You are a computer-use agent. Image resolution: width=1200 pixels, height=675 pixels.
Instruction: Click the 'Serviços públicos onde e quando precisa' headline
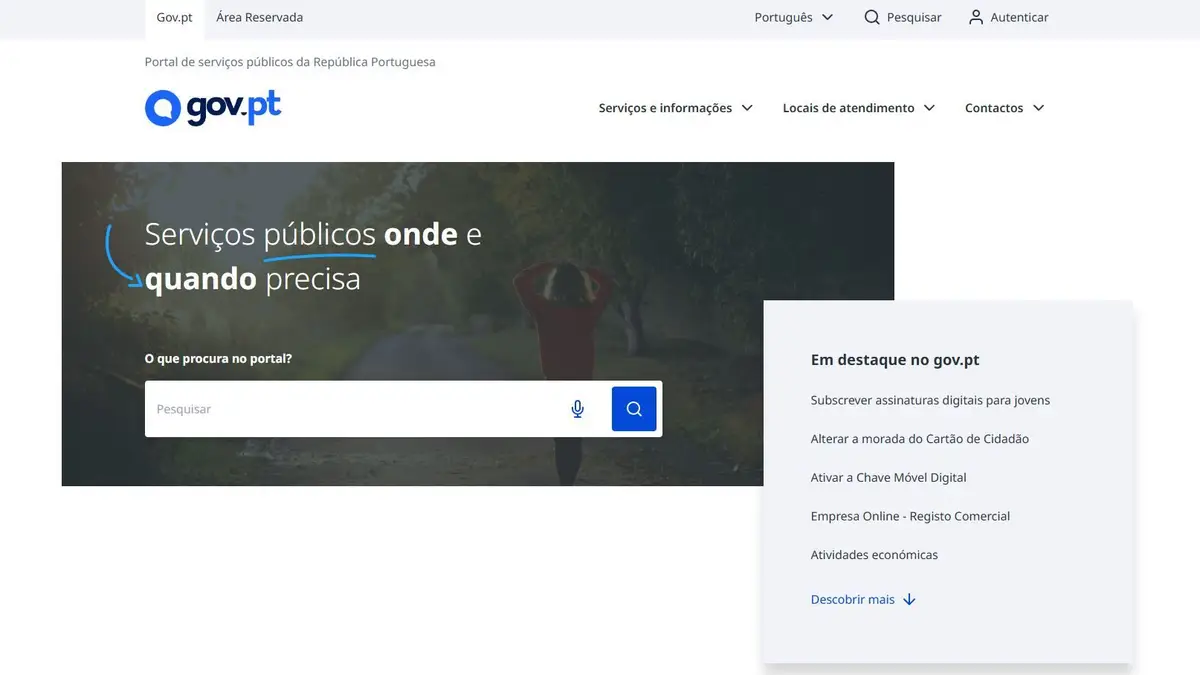(313, 256)
